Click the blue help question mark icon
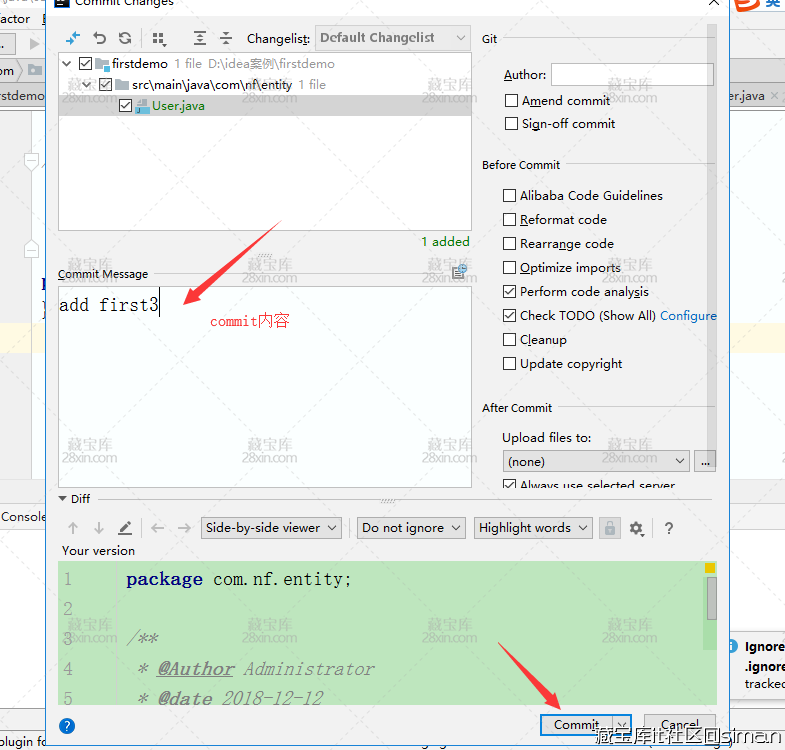The height and width of the screenshot is (750, 785). [x=67, y=726]
